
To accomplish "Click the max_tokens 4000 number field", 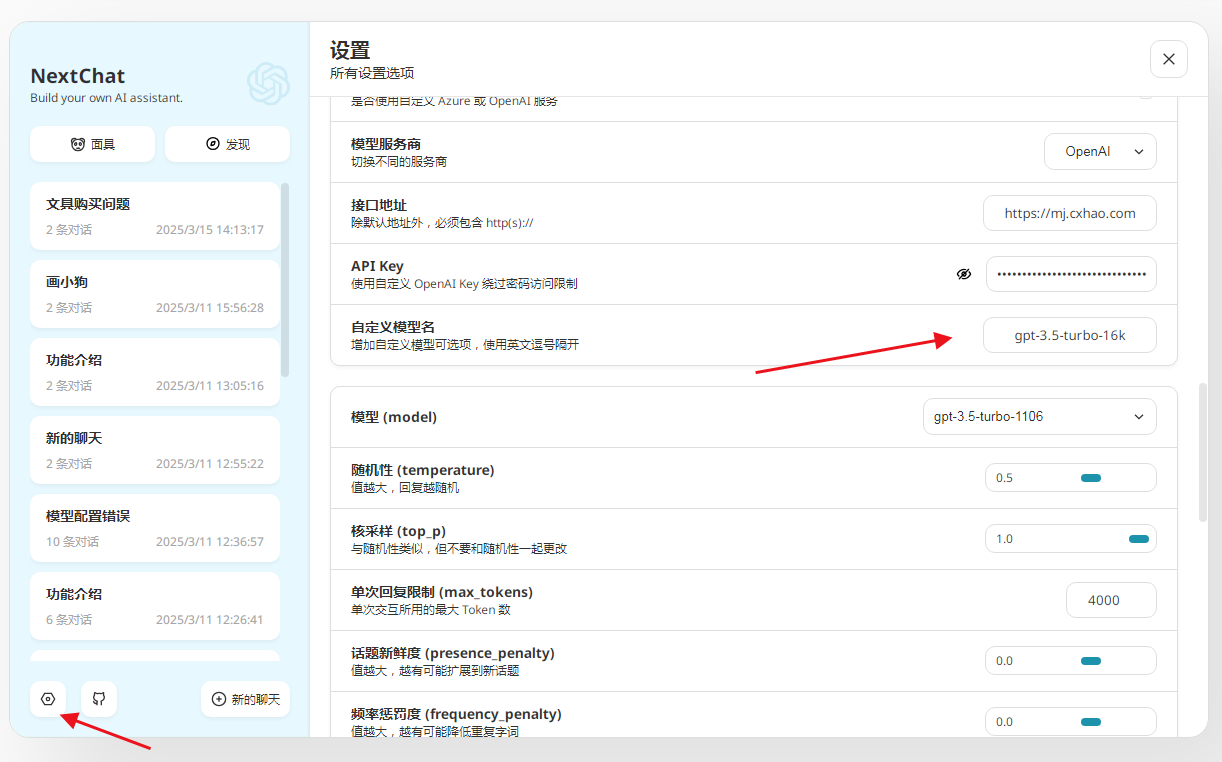I will coord(1111,600).
